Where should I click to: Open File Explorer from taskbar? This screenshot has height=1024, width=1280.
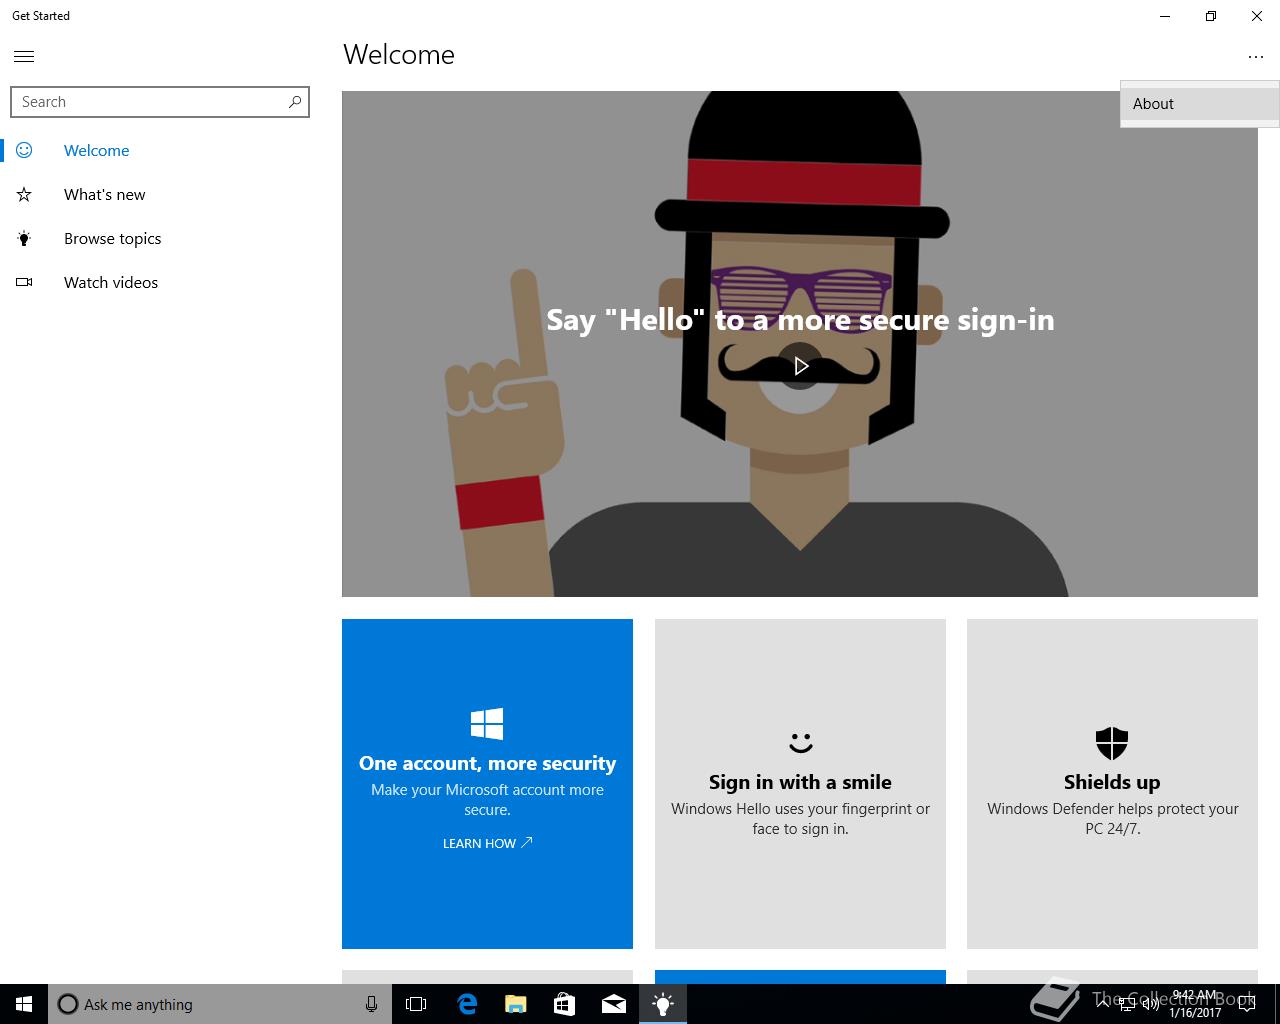515,1004
